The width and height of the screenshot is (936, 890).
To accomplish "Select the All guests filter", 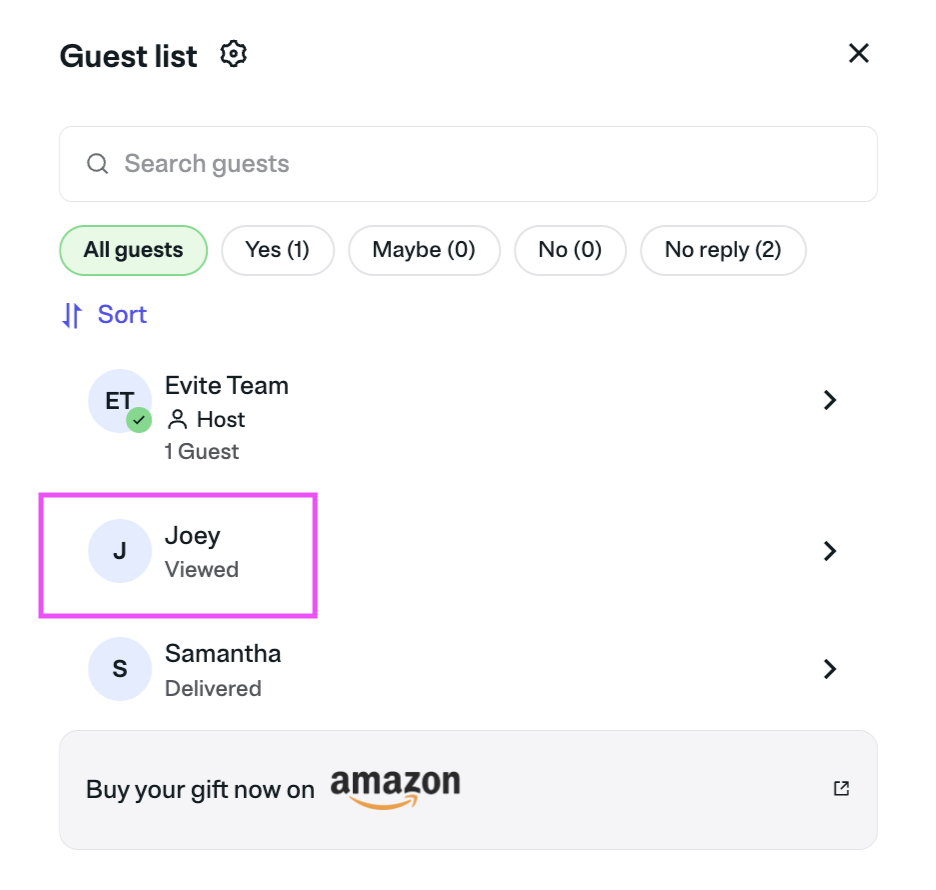I will [x=133, y=250].
